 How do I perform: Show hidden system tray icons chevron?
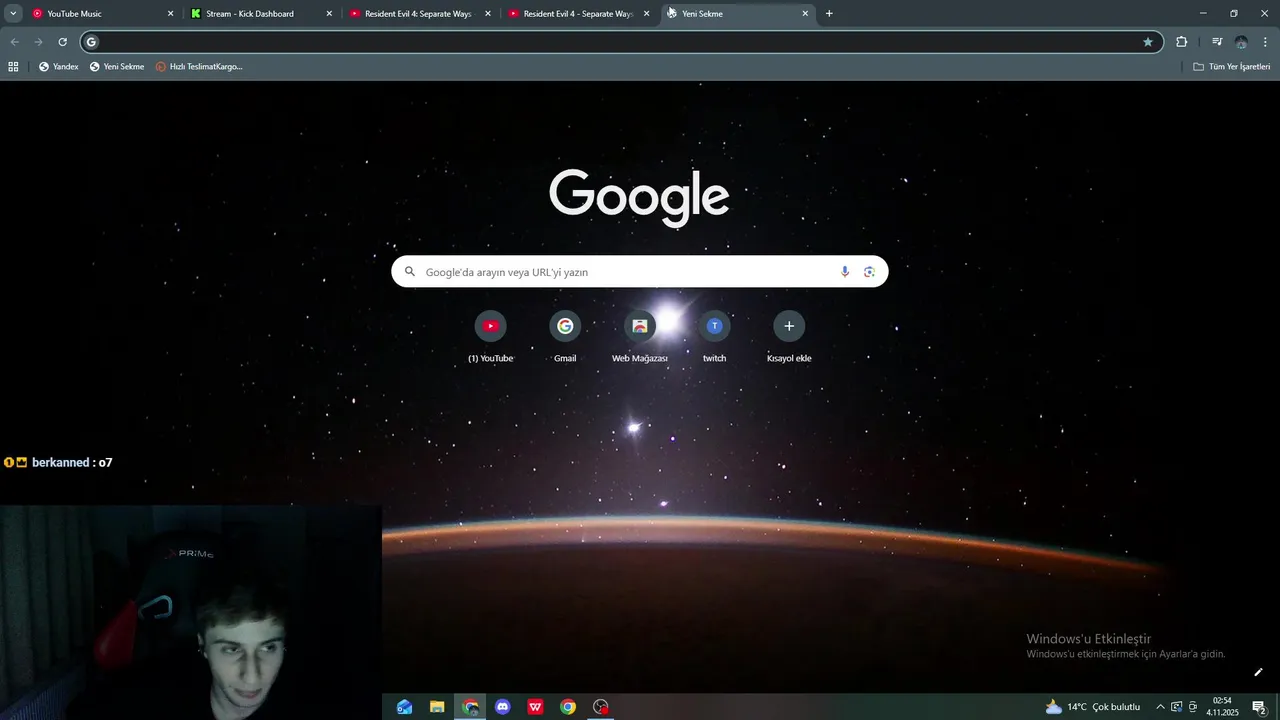(x=1160, y=707)
